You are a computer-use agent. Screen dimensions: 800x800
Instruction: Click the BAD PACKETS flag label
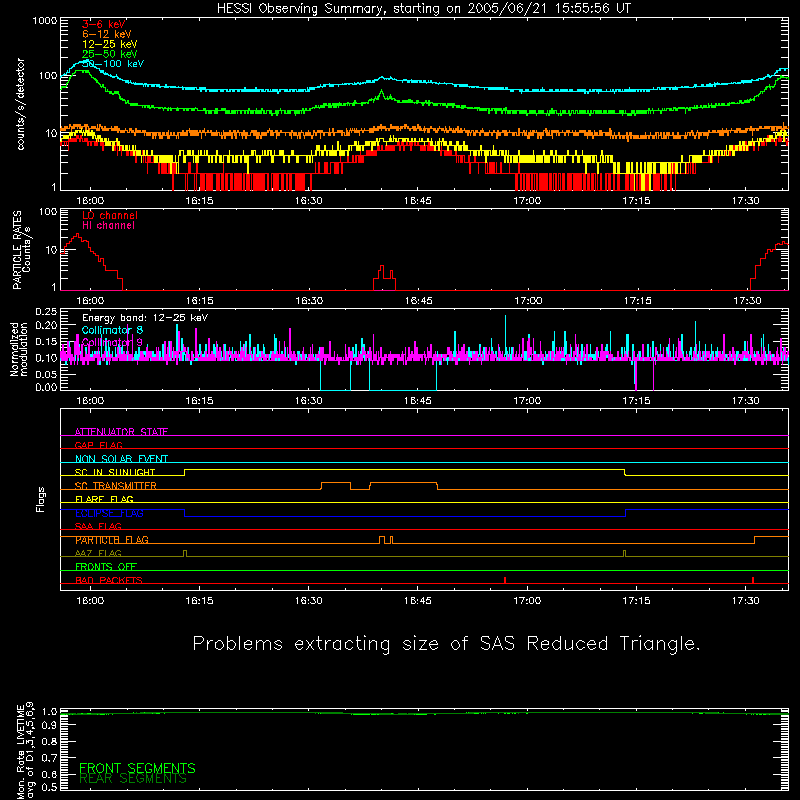coord(109,580)
